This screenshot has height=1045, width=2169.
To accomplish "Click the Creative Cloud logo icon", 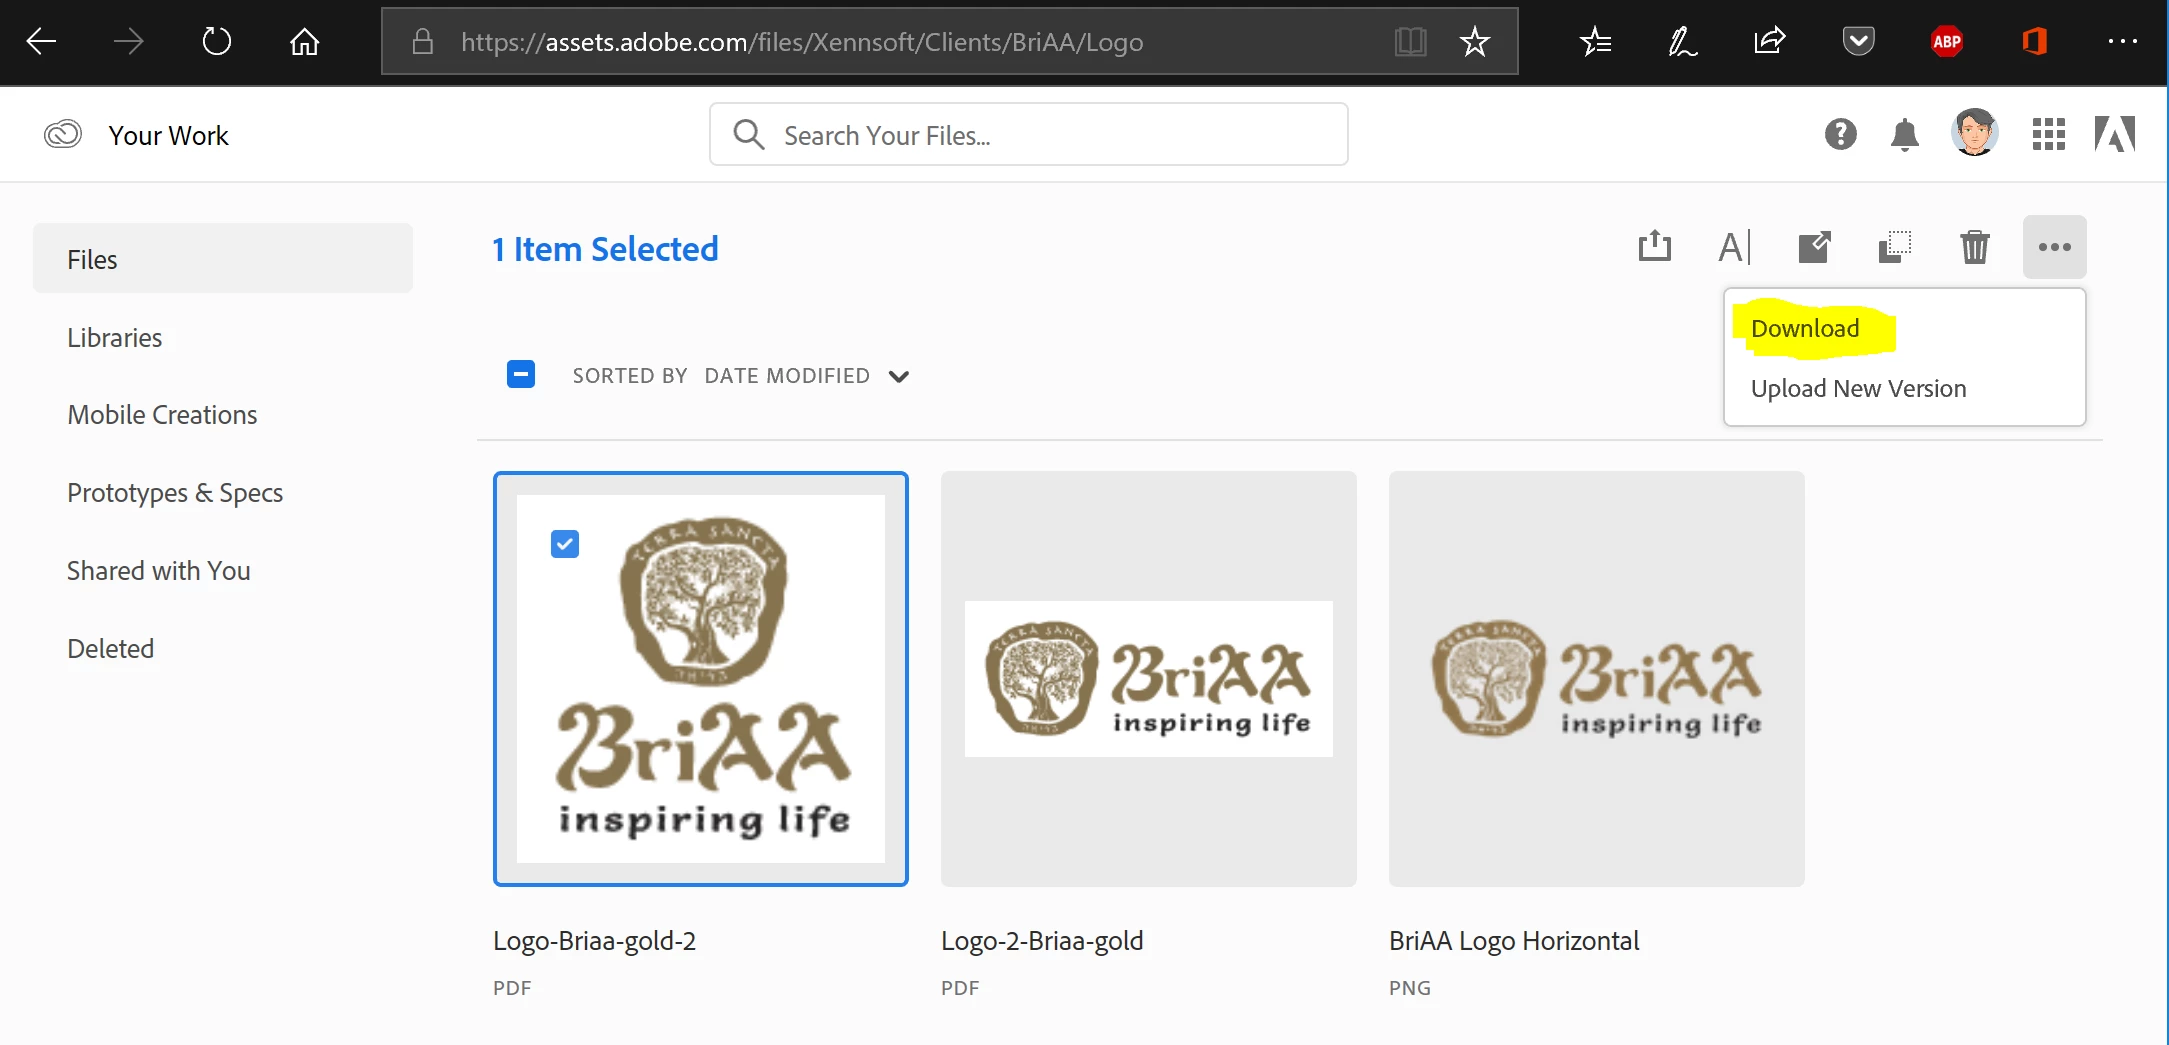I will tap(62, 134).
